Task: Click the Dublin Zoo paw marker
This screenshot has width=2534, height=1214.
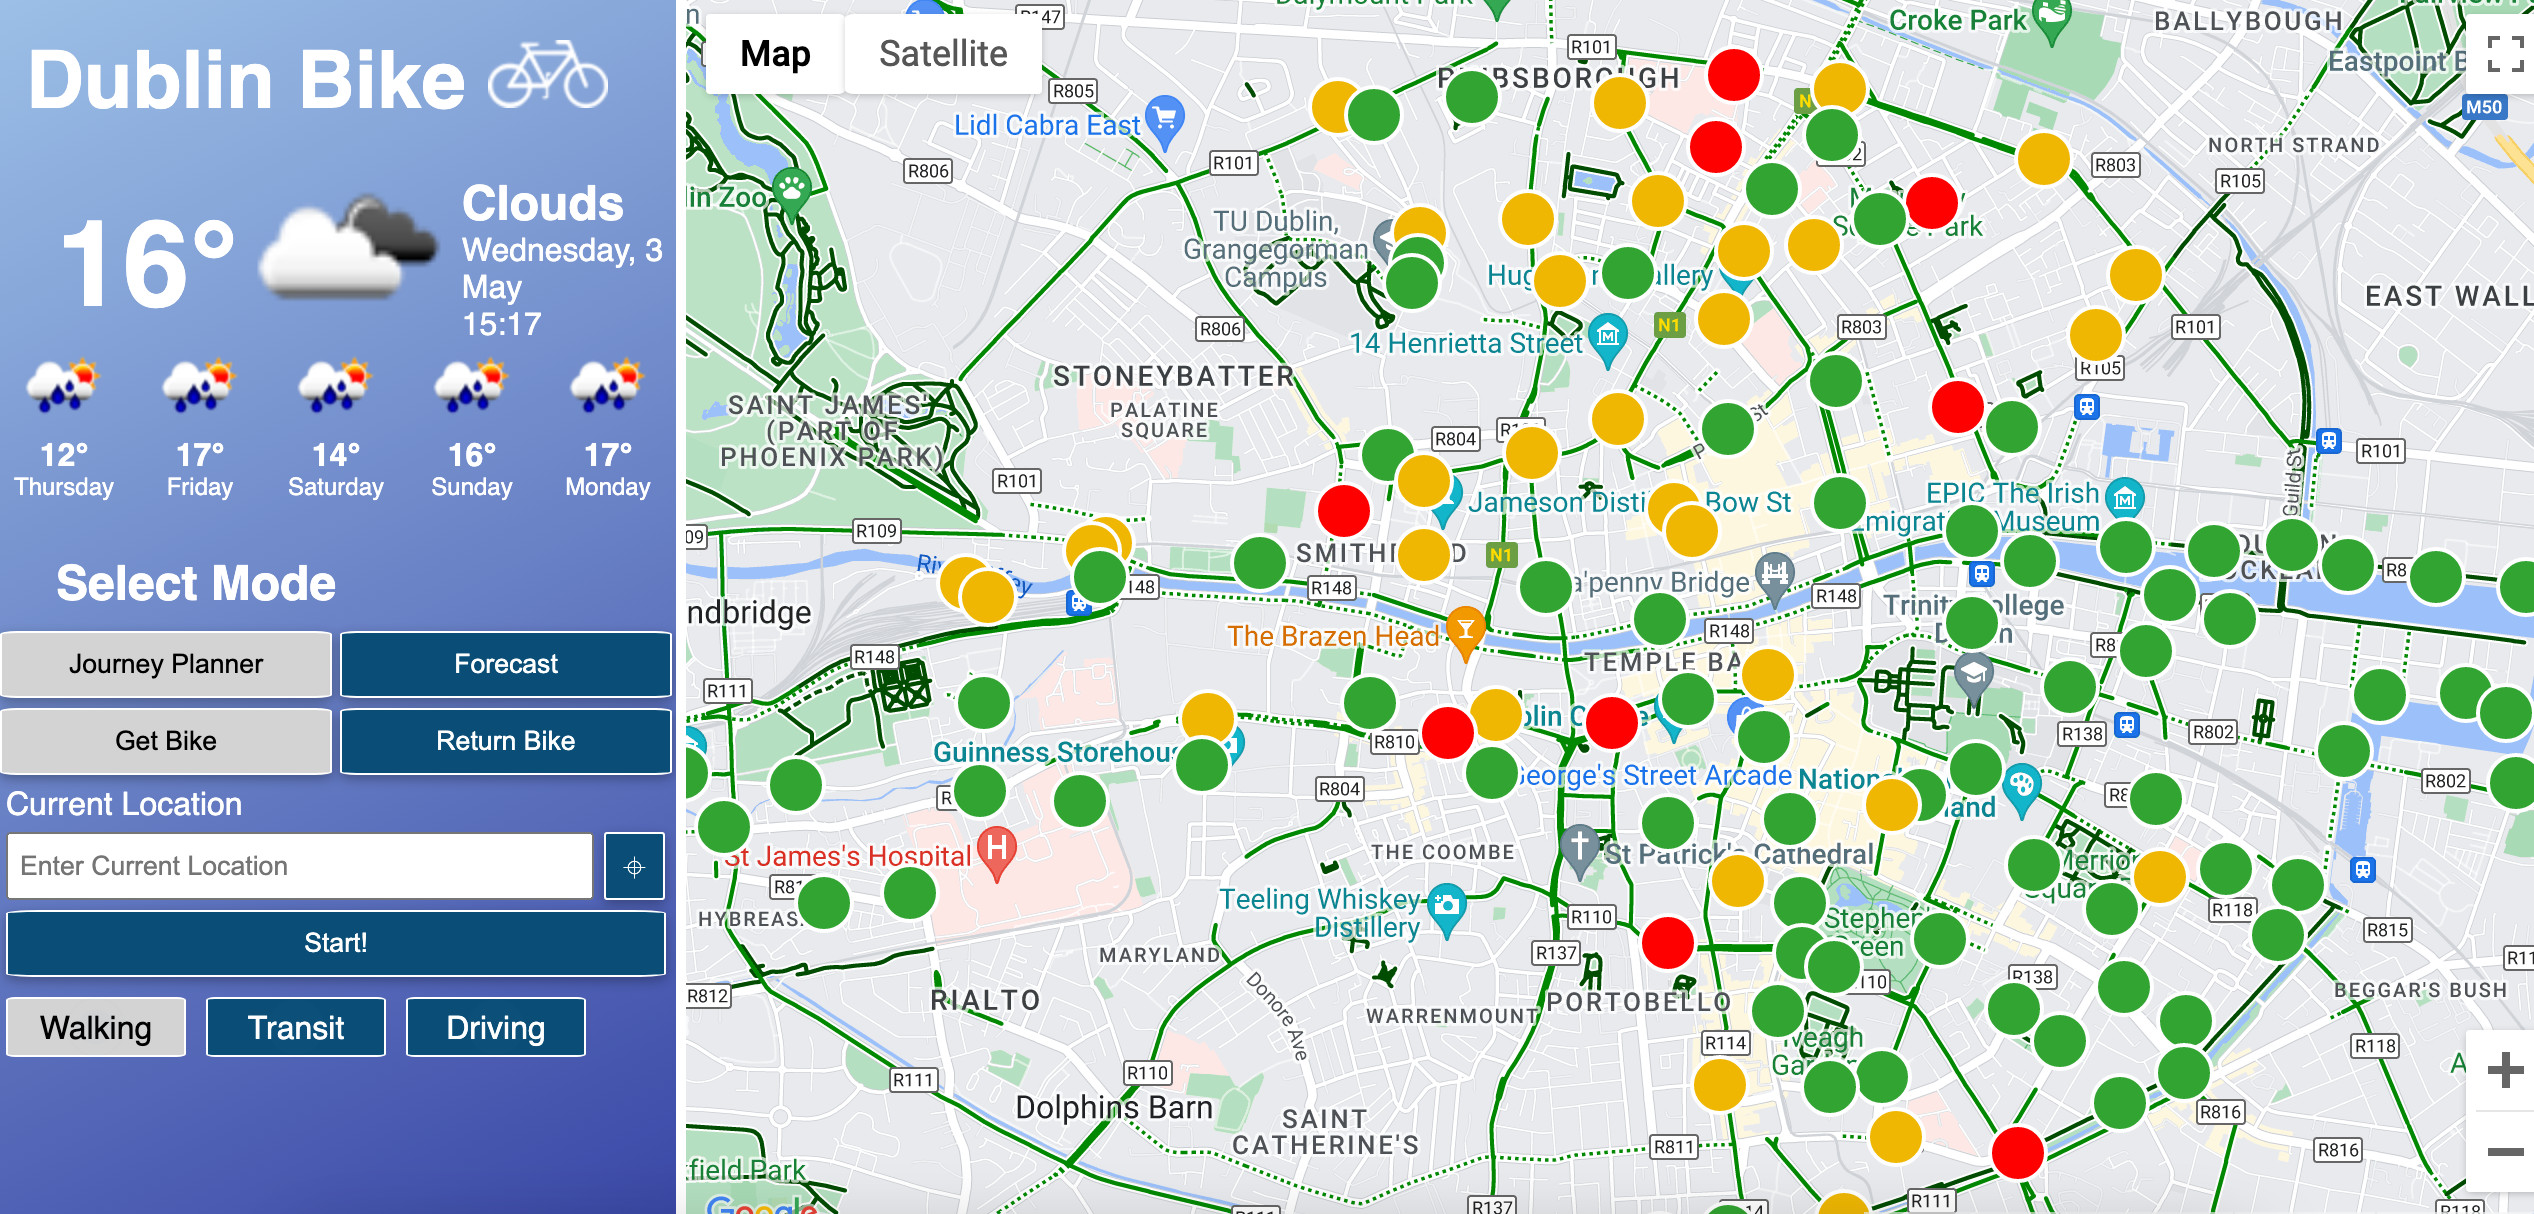Action: [792, 188]
